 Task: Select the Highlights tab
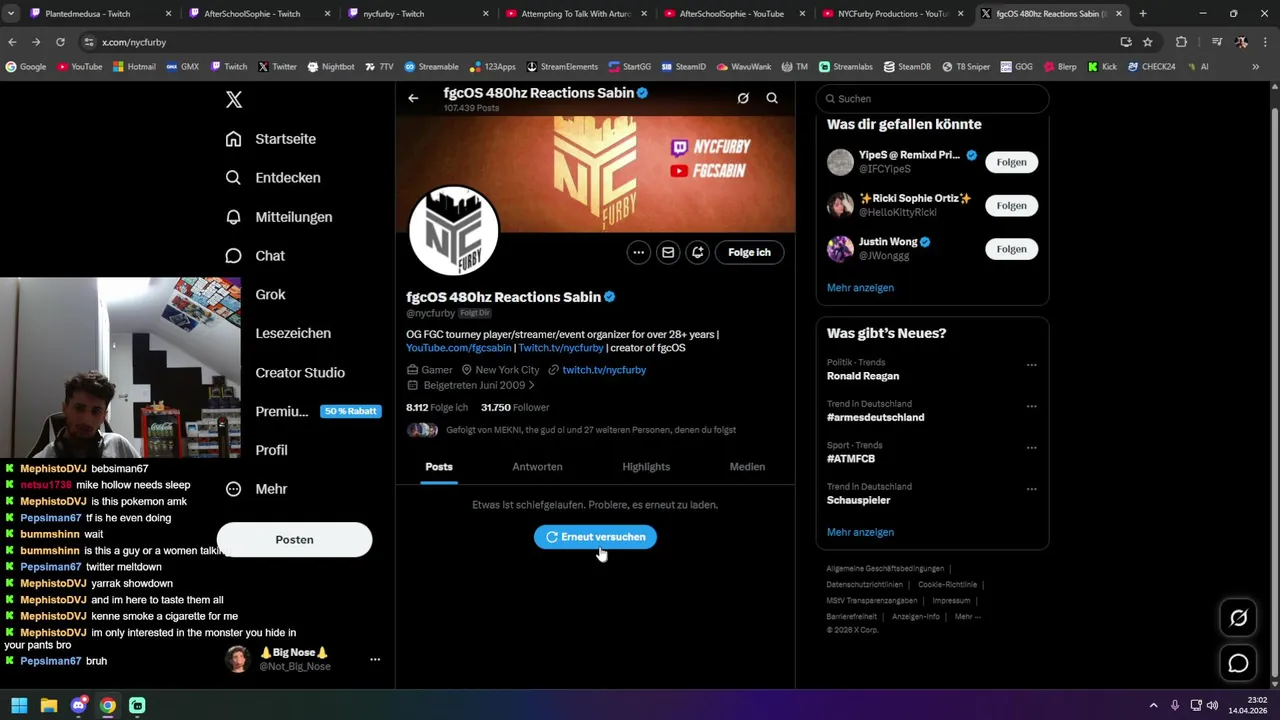pos(646,467)
